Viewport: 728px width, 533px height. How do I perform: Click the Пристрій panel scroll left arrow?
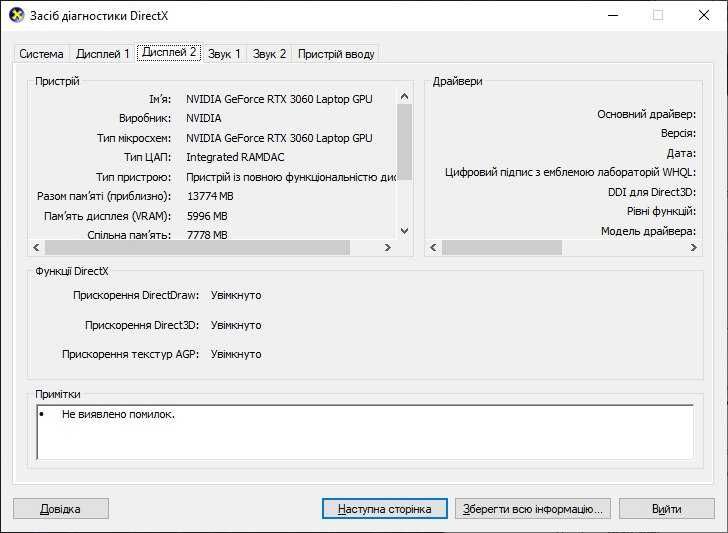click(x=36, y=247)
